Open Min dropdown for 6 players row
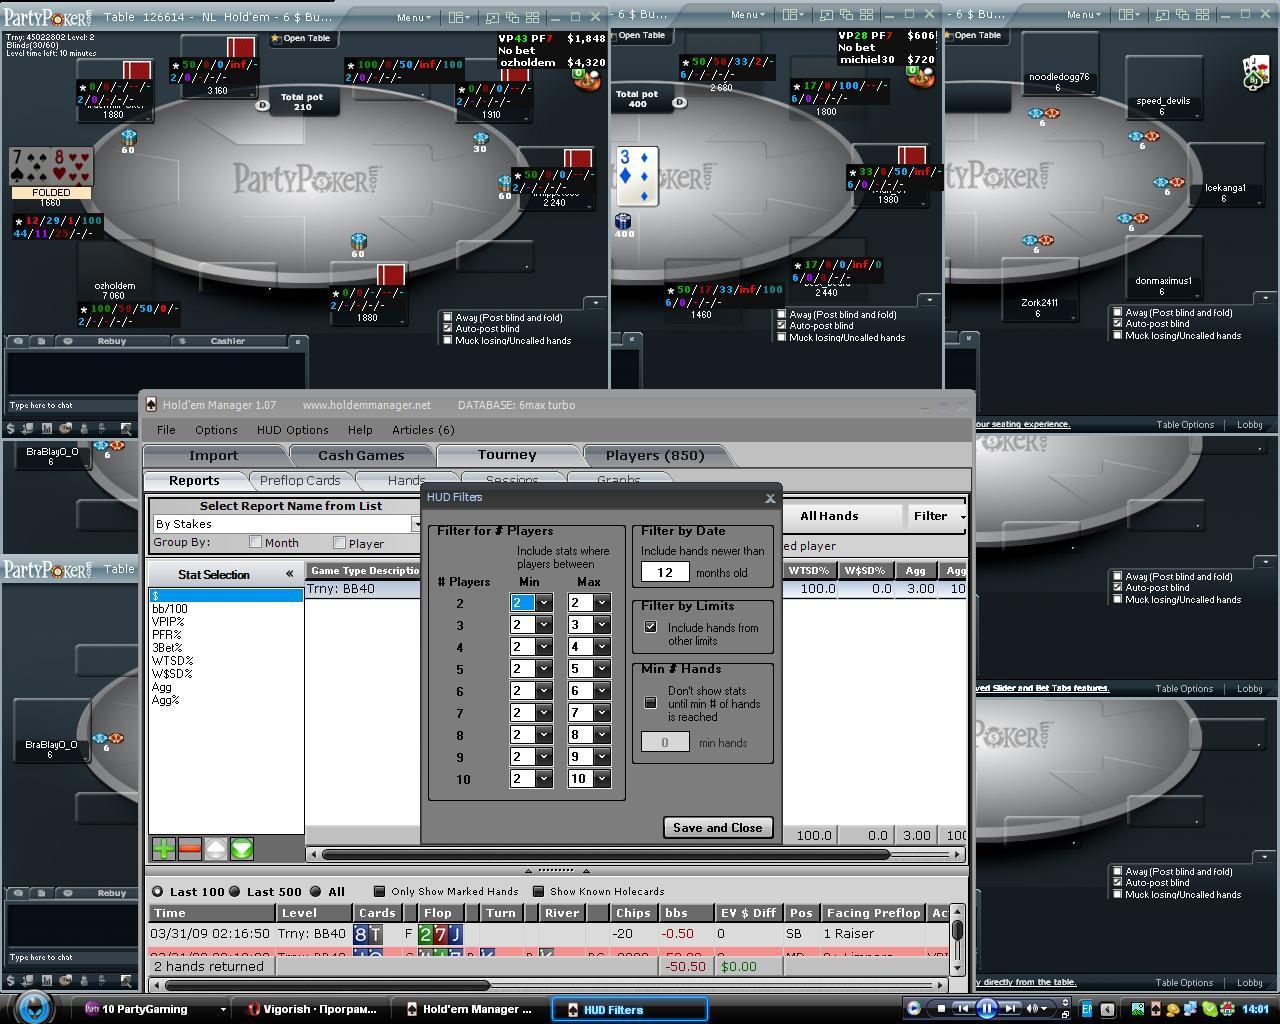 (544, 691)
